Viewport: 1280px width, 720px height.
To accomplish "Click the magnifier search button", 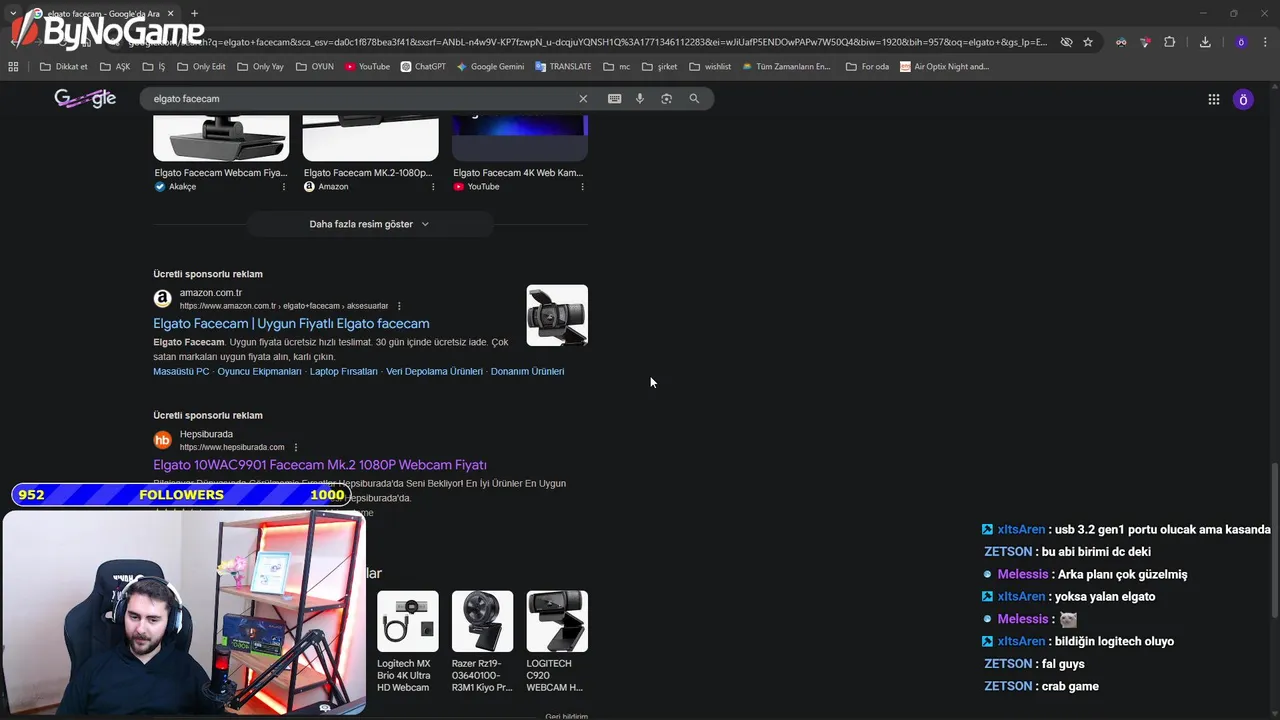I will 694,99.
